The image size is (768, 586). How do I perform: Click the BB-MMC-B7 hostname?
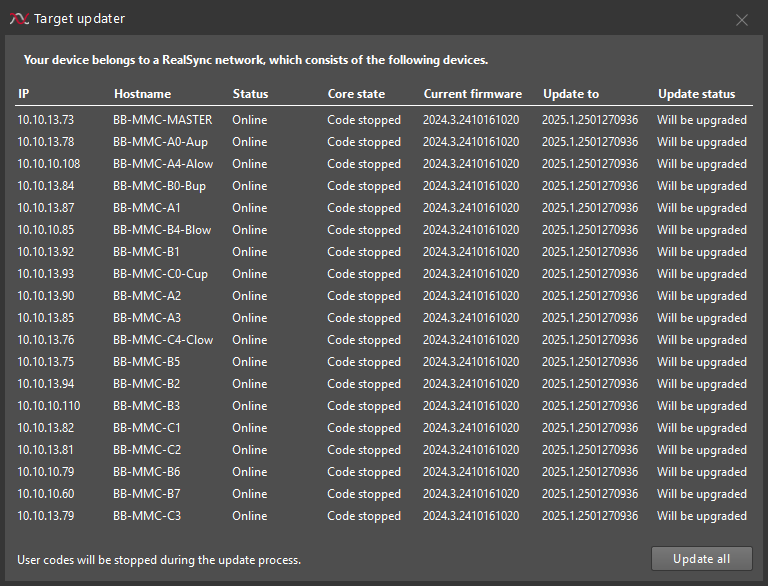pyautogui.click(x=146, y=494)
